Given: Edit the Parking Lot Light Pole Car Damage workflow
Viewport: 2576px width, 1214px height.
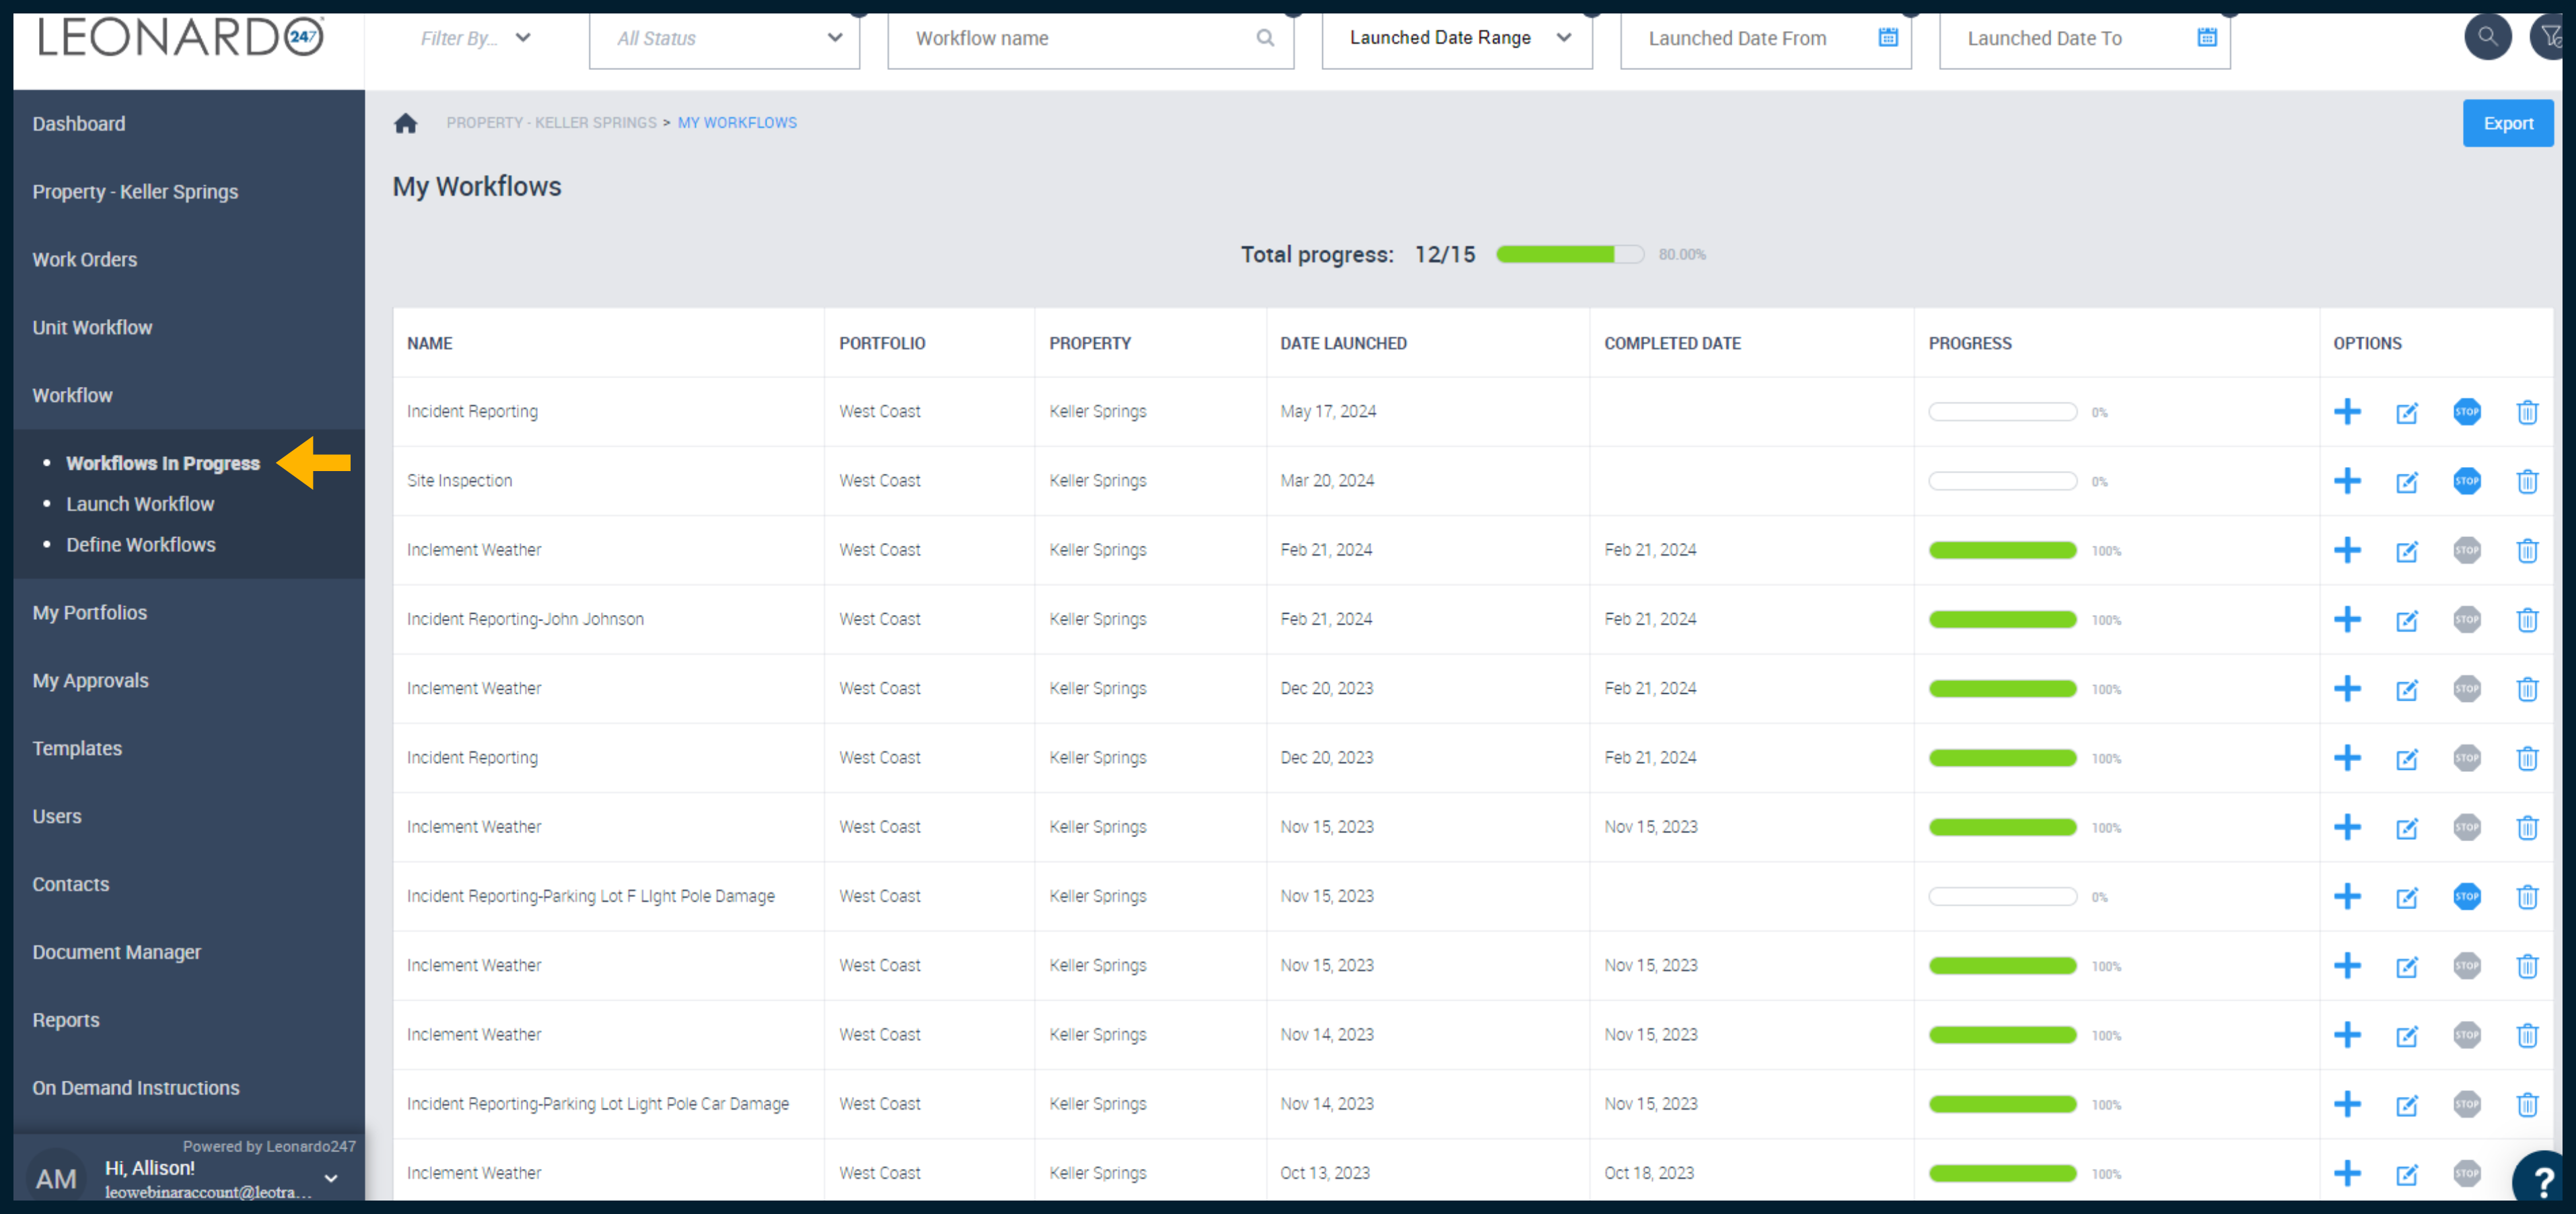Looking at the screenshot, I should pos(2406,1105).
